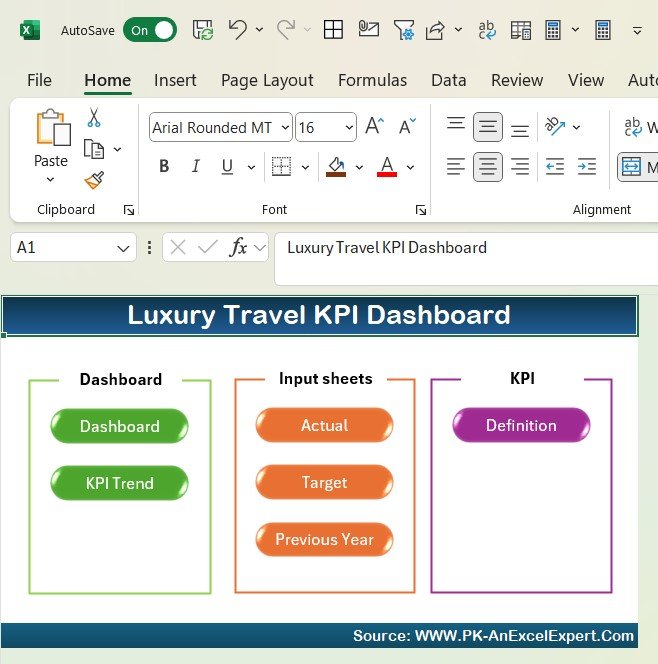Click the last calculator icon in quick access toolbar
The image size is (658, 664).
(603, 30)
